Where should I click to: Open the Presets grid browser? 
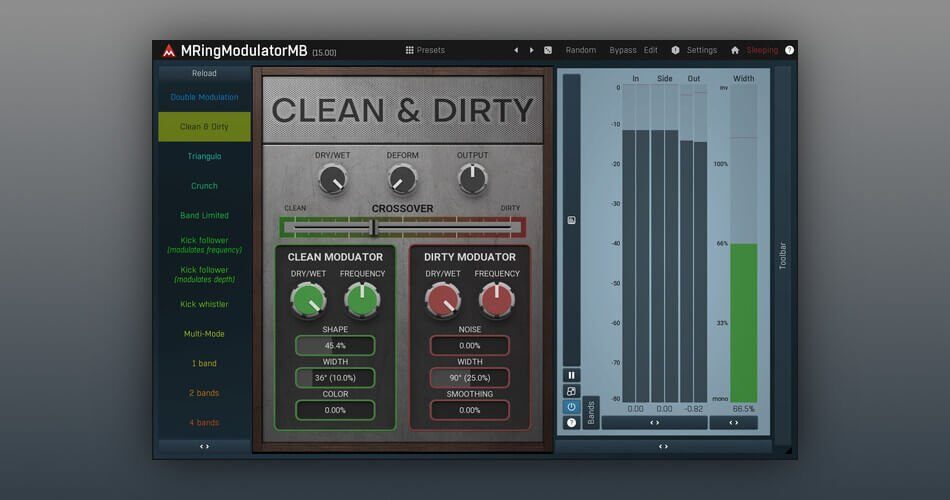coord(425,50)
